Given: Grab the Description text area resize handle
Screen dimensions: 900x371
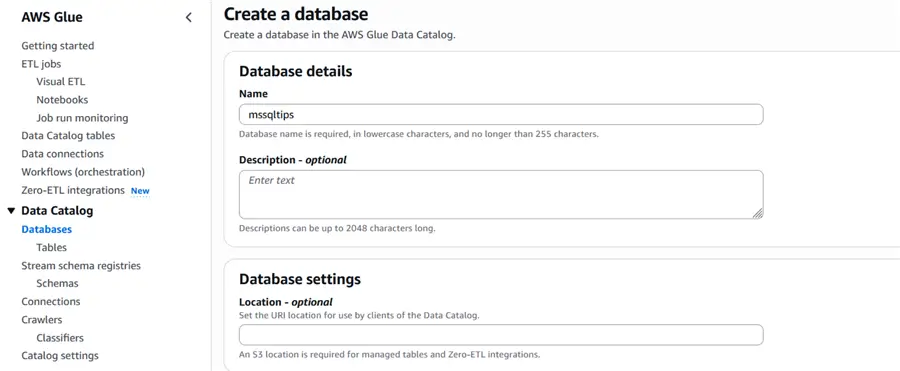Looking at the screenshot, I should (x=758, y=213).
